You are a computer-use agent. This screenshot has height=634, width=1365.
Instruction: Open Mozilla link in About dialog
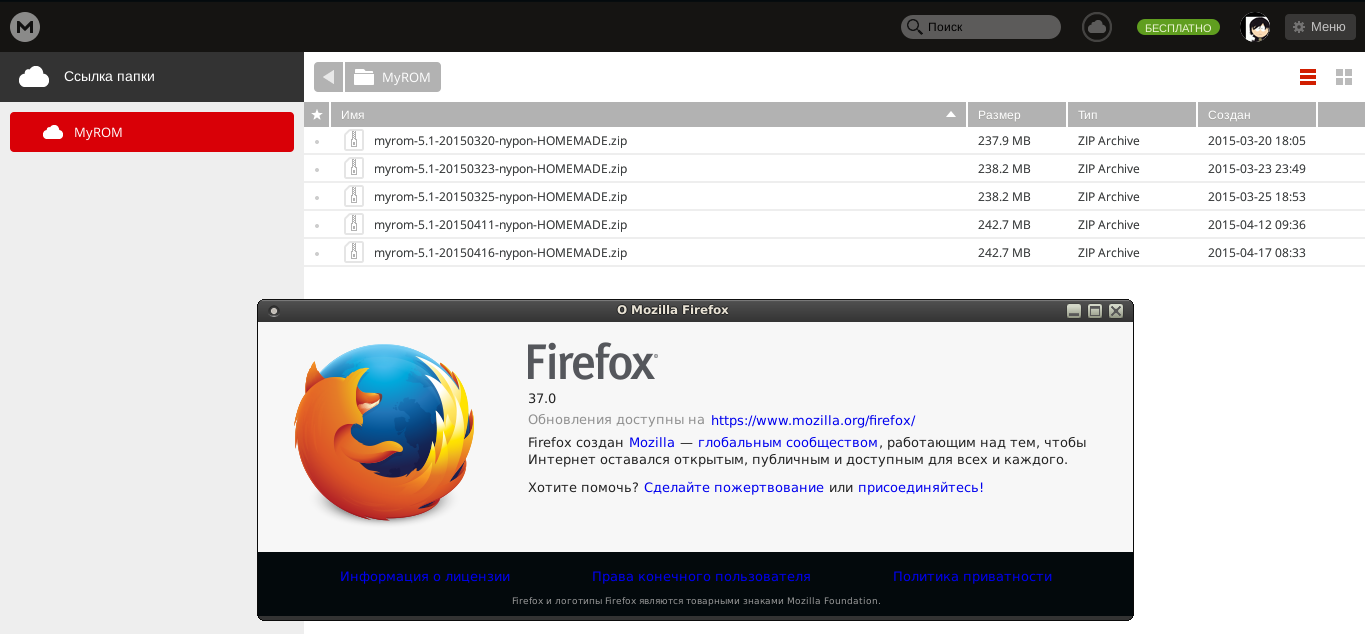pyautogui.click(x=652, y=442)
